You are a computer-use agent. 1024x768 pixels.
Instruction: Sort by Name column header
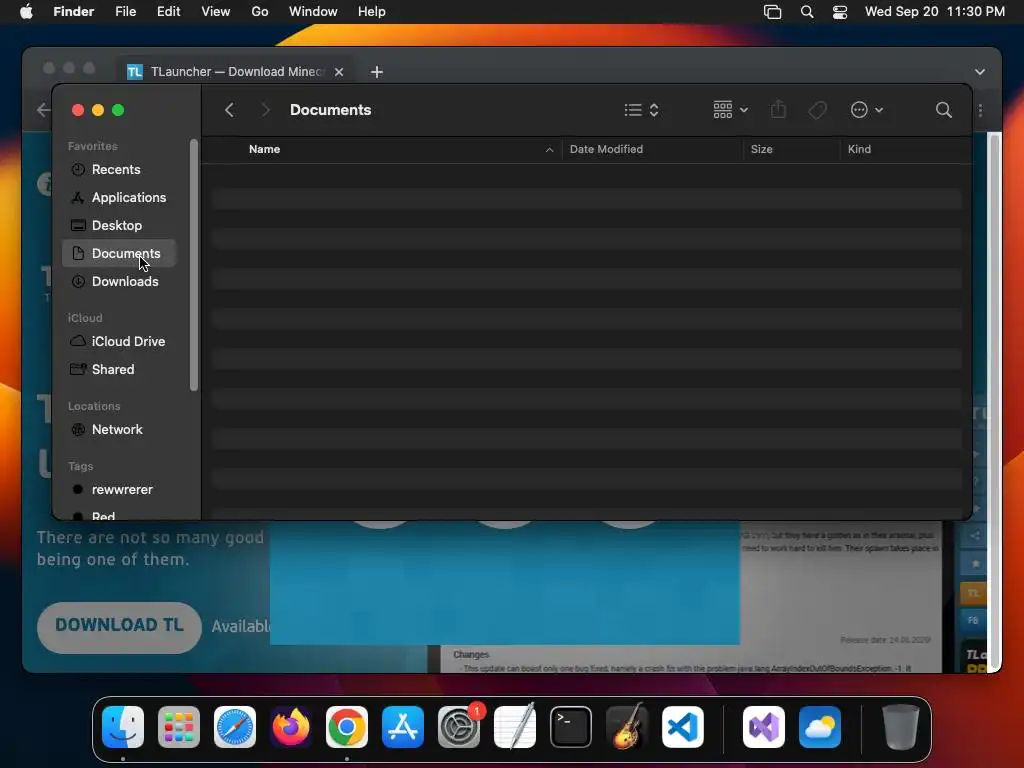click(264, 149)
